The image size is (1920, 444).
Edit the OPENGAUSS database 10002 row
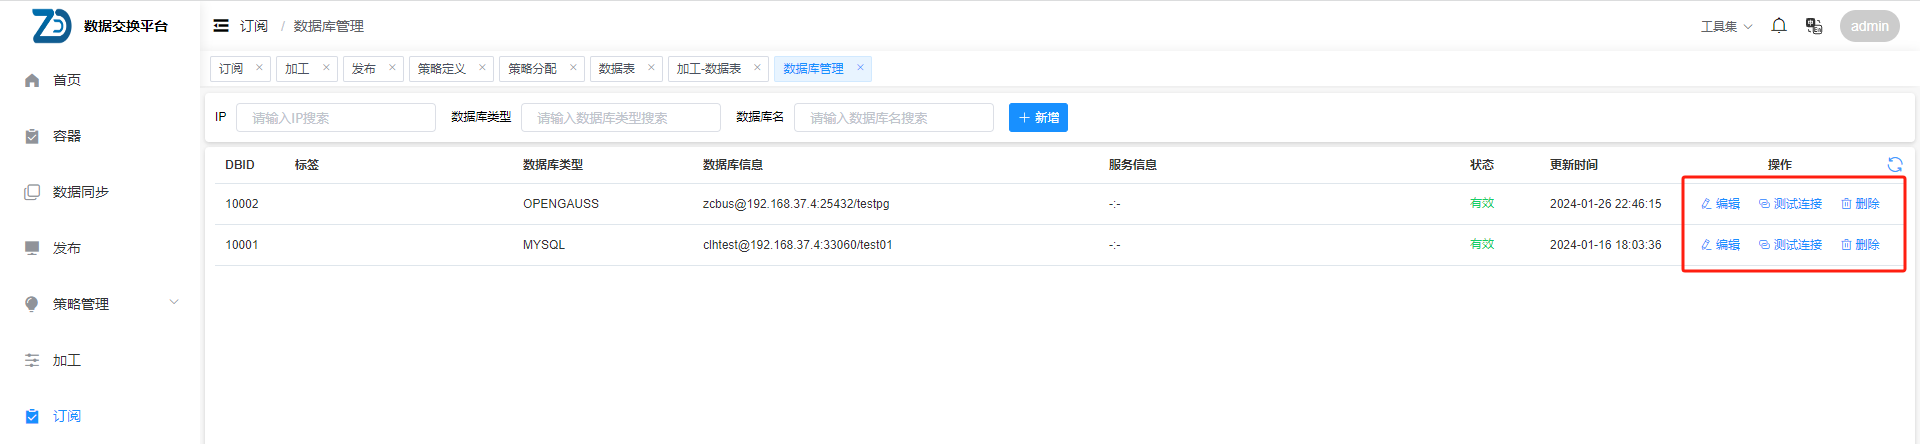pos(1720,204)
